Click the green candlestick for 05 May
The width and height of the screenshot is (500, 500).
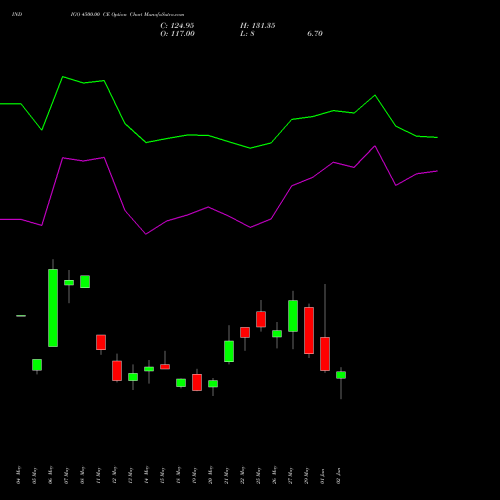click(x=37, y=365)
